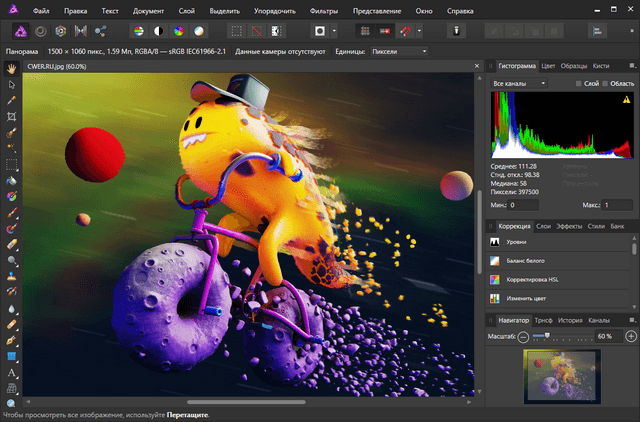This screenshot has height=422, width=640.
Task: Enable the Слой checkbox in histogram
Action: (579, 83)
